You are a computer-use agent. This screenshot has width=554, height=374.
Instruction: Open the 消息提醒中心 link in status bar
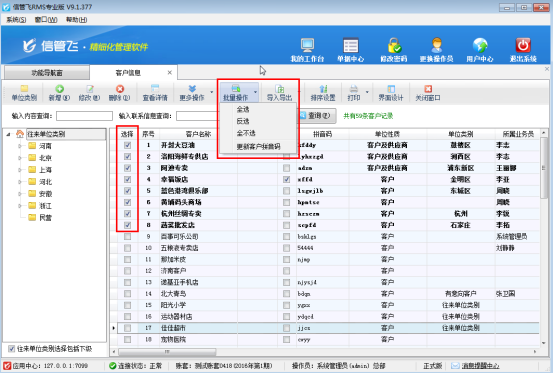(x=481, y=366)
